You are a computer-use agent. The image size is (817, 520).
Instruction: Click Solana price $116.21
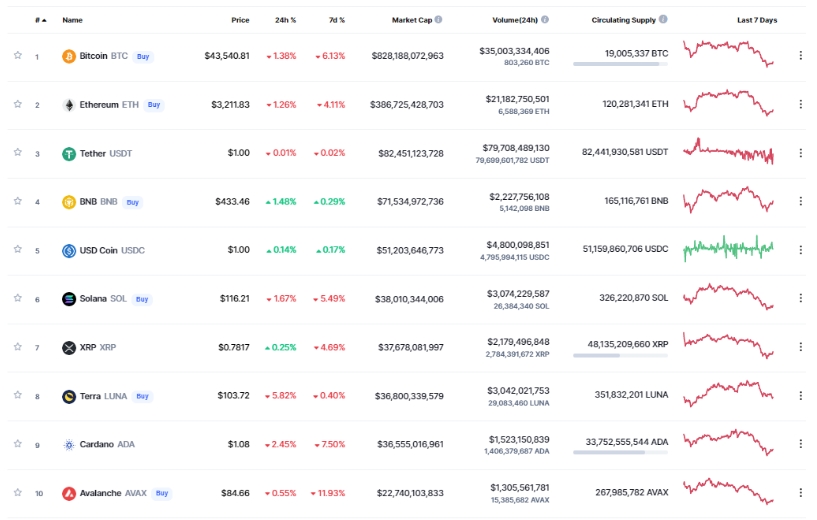(234, 299)
